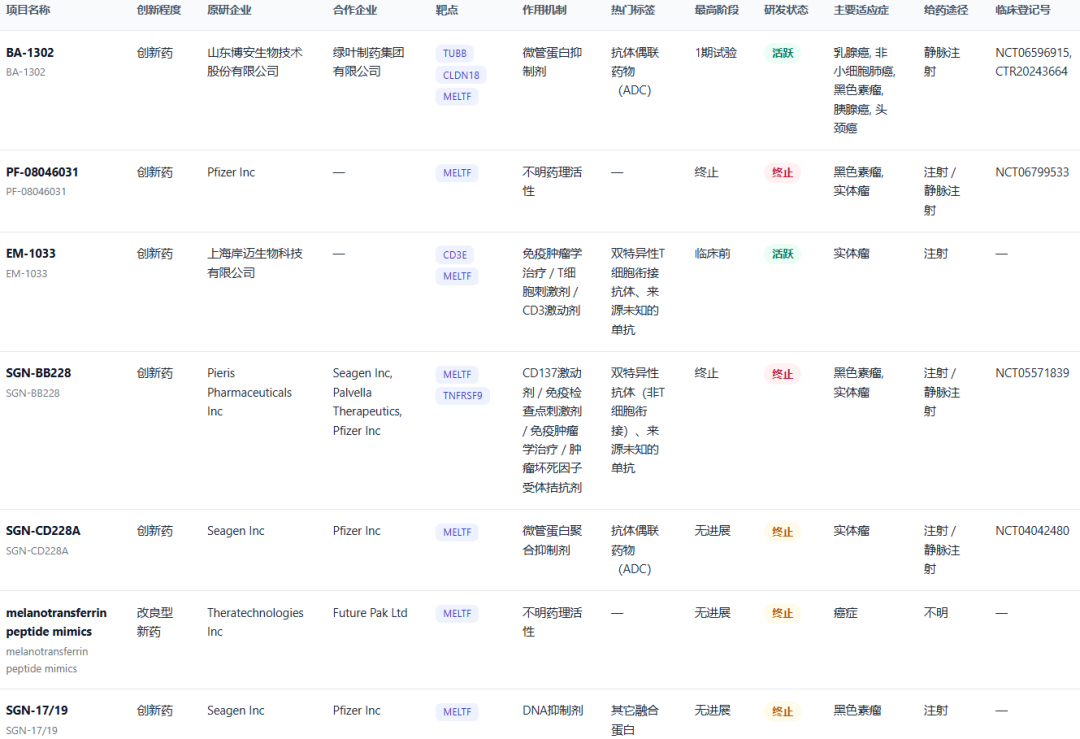Image resolution: width=1080 pixels, height=739 pixels.
Task: Click registration number NCT06596915, CTR20243664
Action: pos(1033,62)
